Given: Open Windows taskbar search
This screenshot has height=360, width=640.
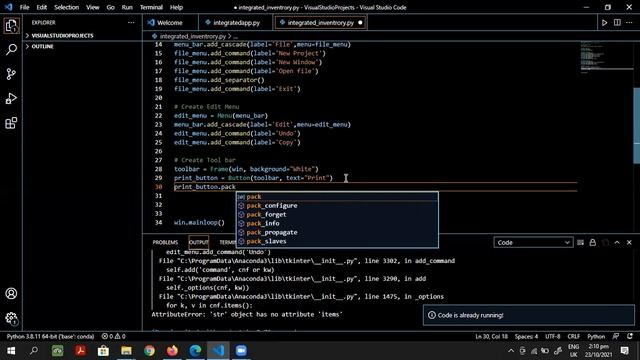Looking at the screenshot, I should click(34, 351).
